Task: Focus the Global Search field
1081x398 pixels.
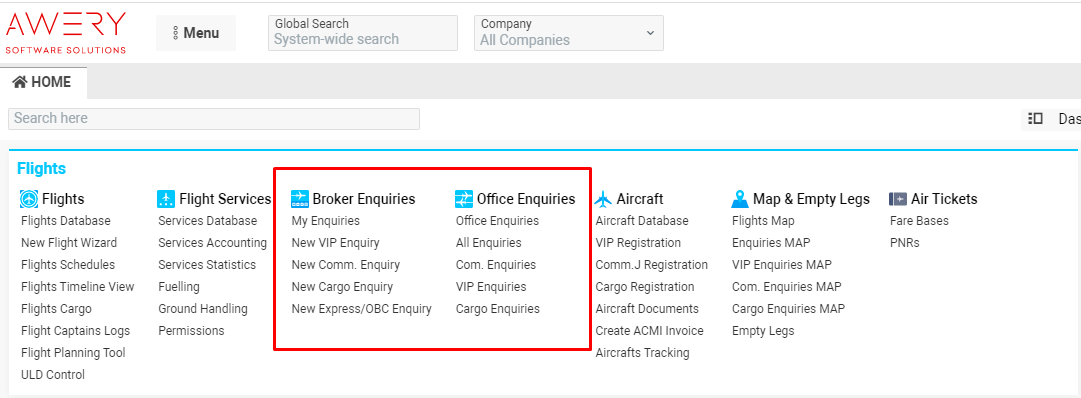Action: coord(363,33)
